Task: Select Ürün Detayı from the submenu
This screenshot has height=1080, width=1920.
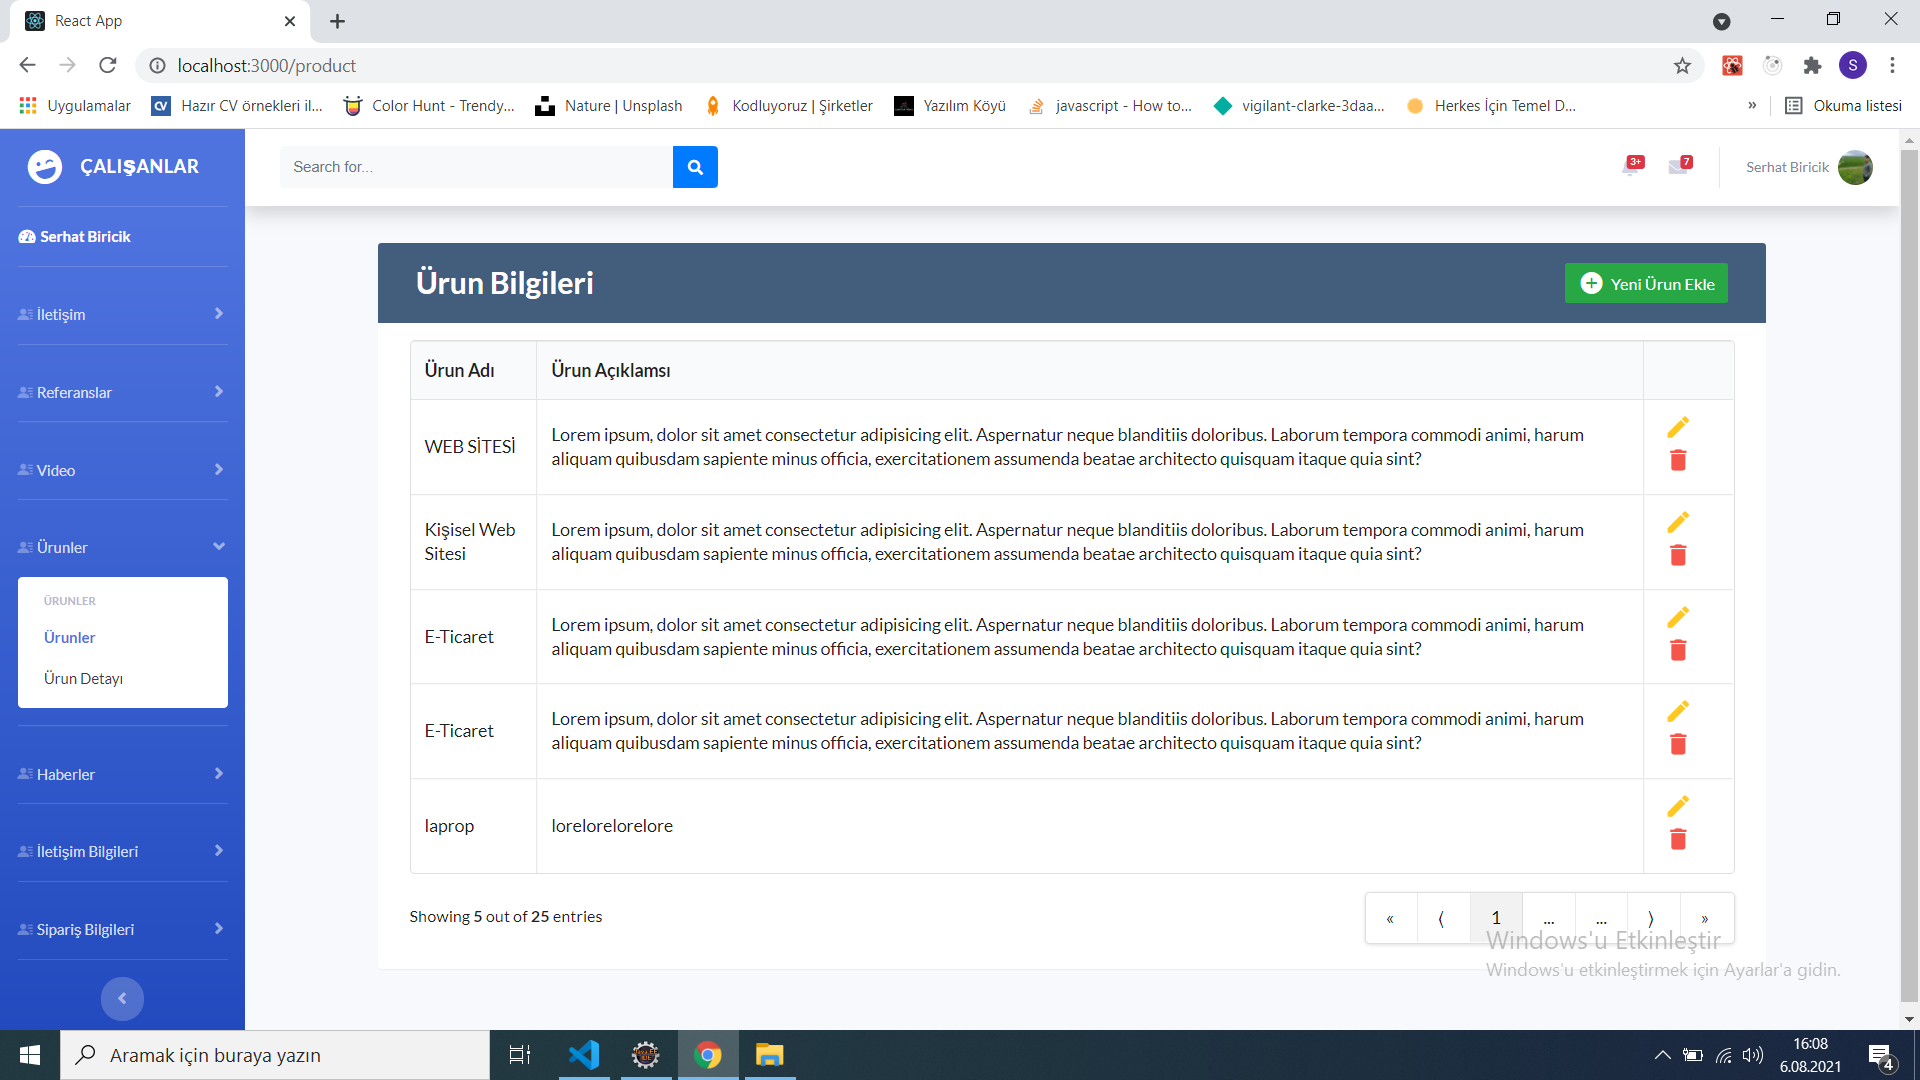Action: [83, 678]
